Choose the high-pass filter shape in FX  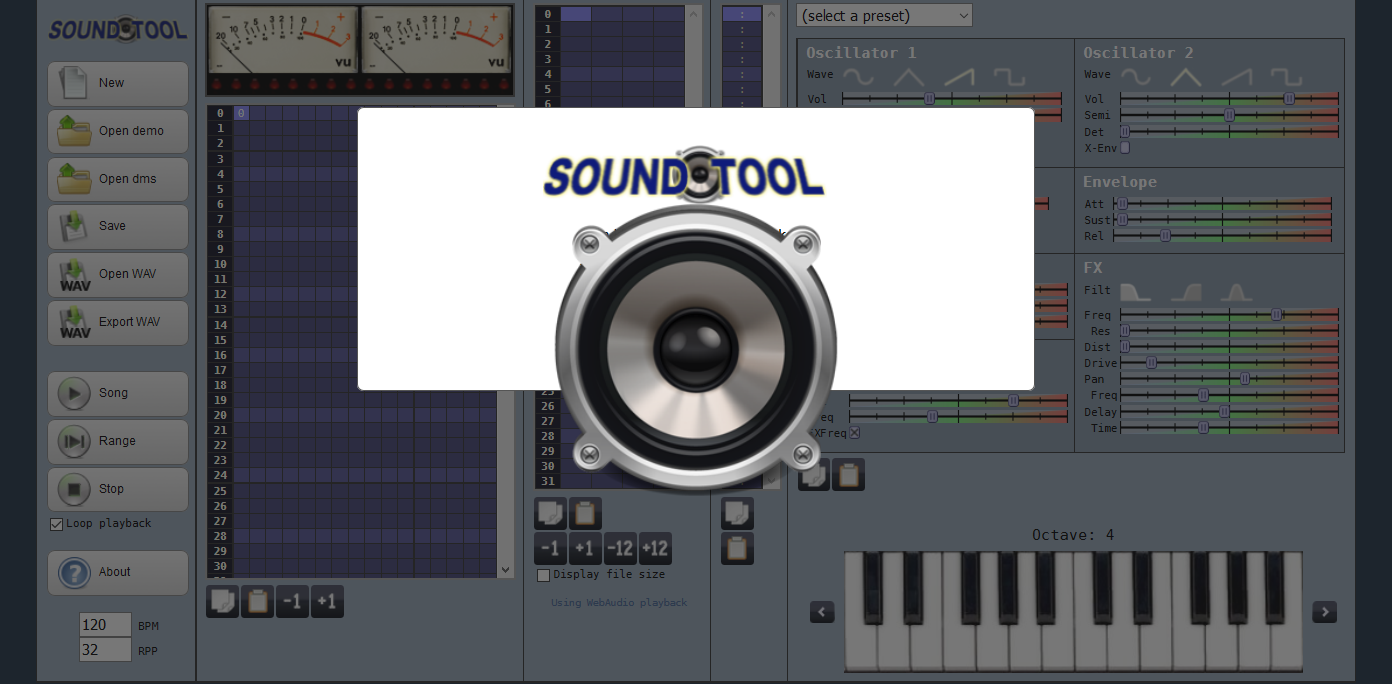pyautogui.click(x=1186, y=292)
